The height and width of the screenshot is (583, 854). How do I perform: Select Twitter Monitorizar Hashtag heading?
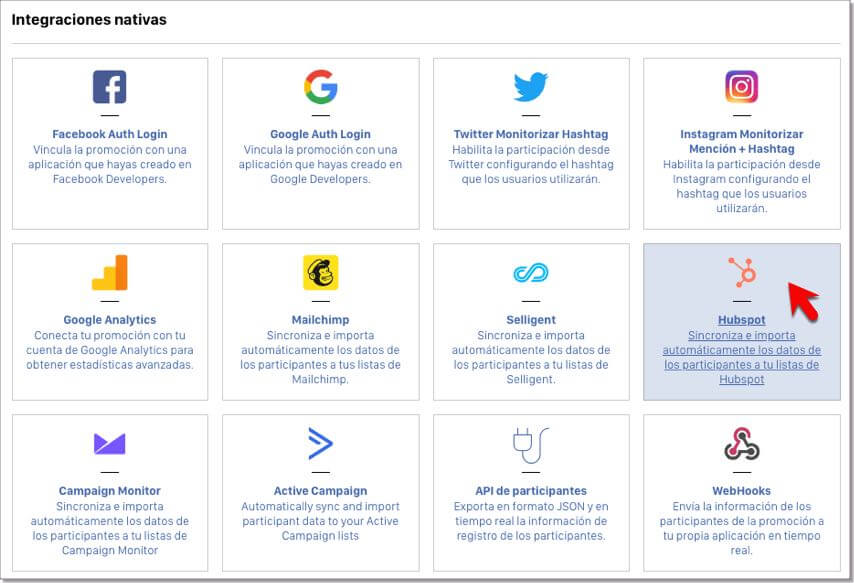tap(531, 134)
